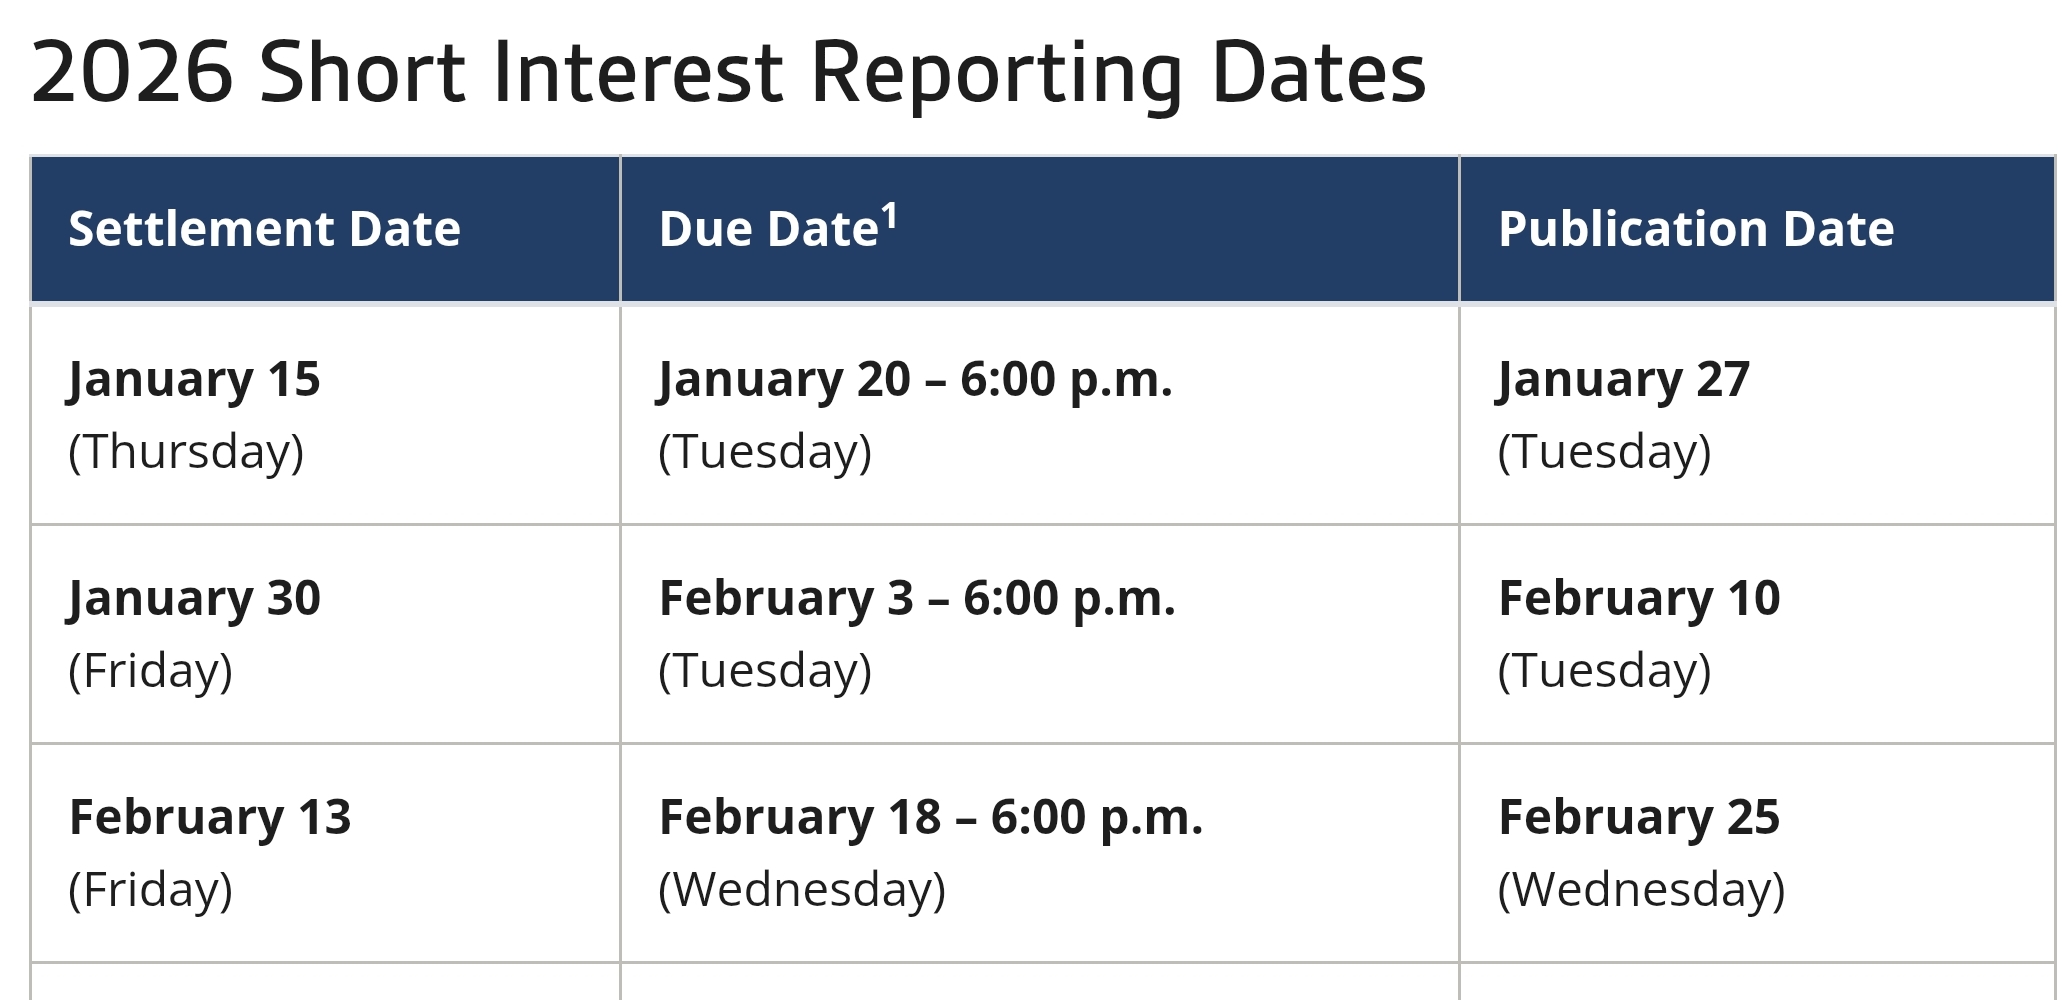Screen dimensions: 2062x1000
Task: Click (Wednesday) under February 25
Action: [1641, 889]
